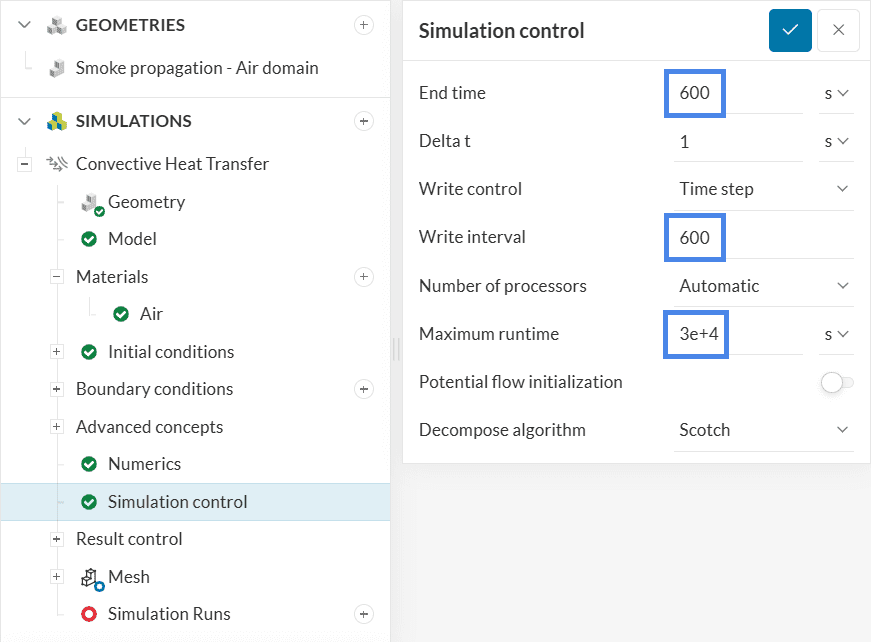871x642 pixels.
Task: Close the Simulation control panel
Action: [x=838, y=31]
